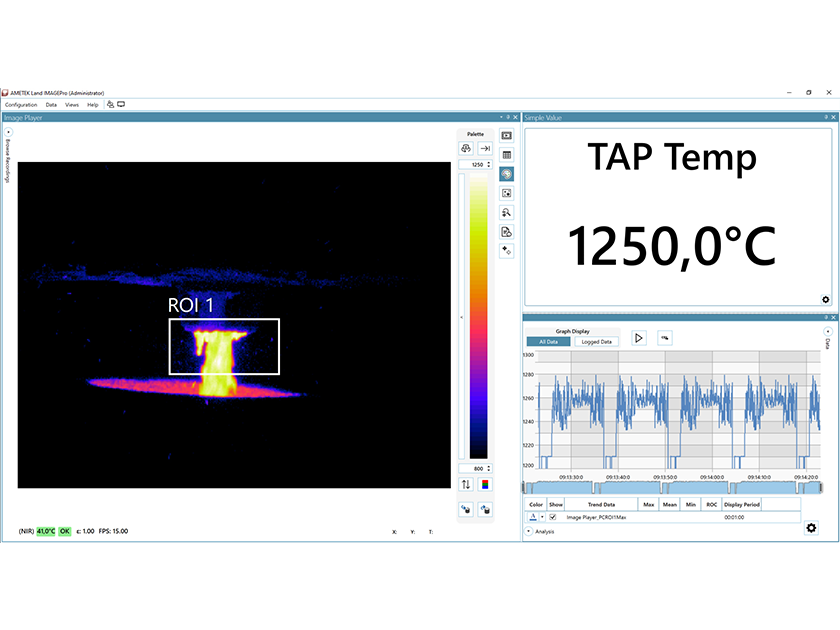Open the Views menu

coord(71,104)
